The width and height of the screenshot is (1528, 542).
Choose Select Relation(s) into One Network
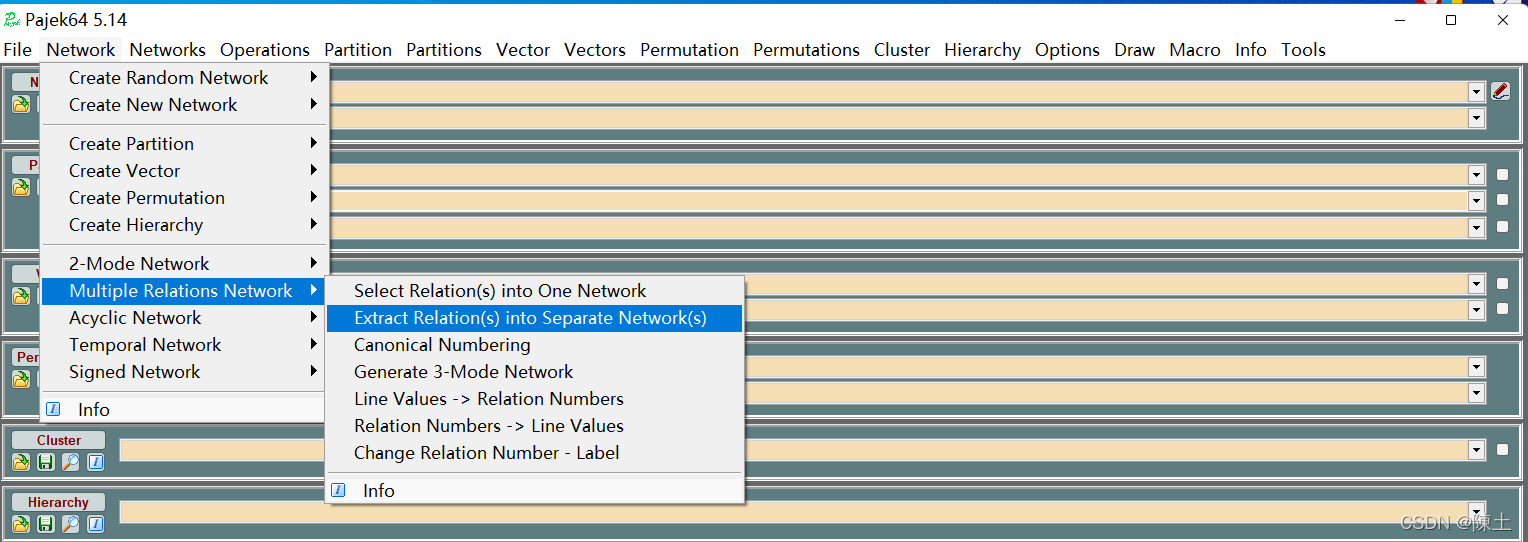click(x=535, y=291)
